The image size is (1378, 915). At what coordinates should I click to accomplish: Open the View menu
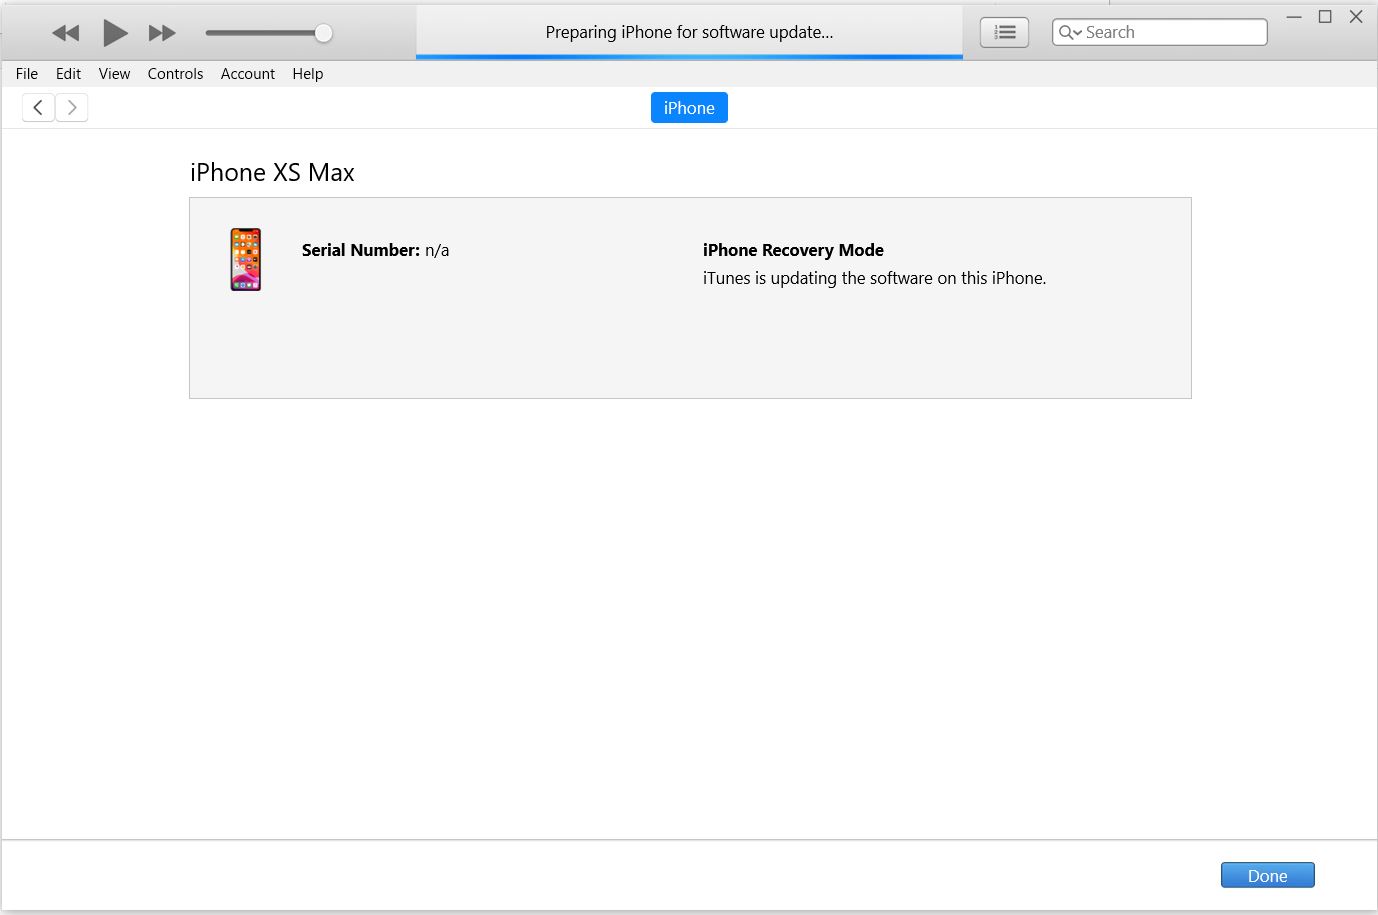tap(114, 74)
